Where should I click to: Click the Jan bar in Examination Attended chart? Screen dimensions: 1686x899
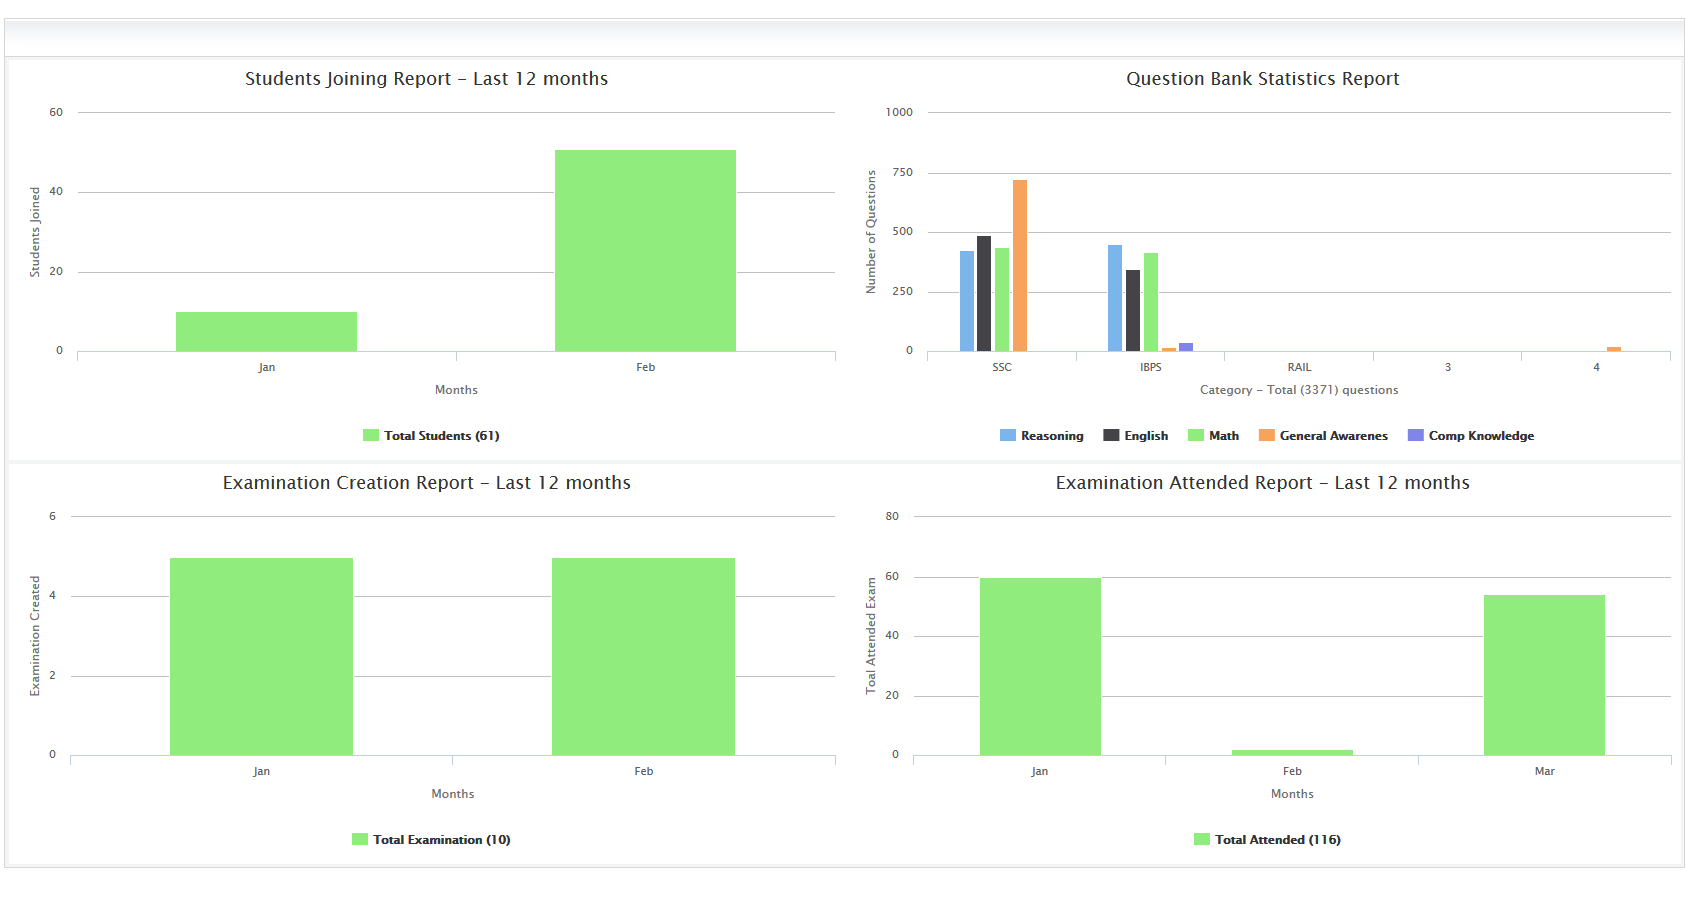(x=1040, y=666)
